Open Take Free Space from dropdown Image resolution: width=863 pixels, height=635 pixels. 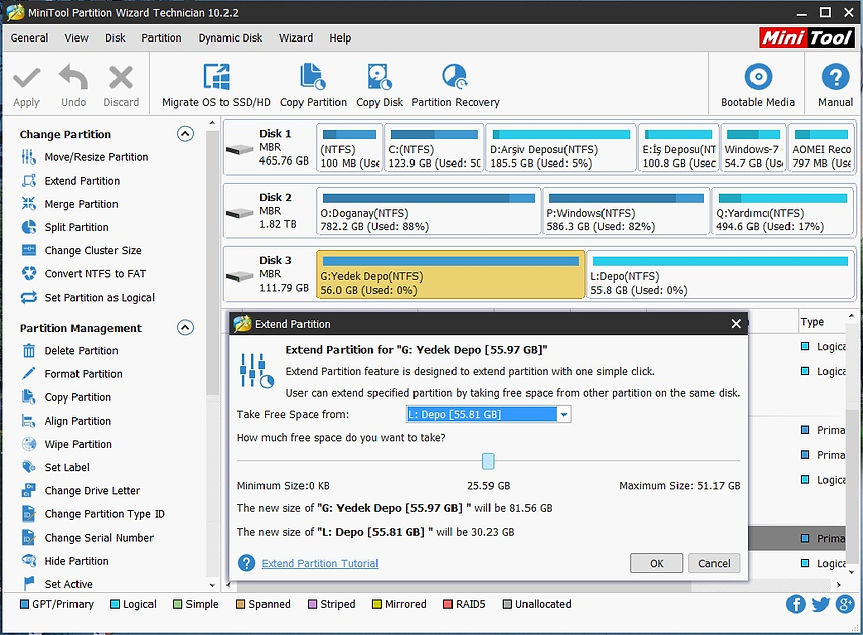[x=564, y=414]
